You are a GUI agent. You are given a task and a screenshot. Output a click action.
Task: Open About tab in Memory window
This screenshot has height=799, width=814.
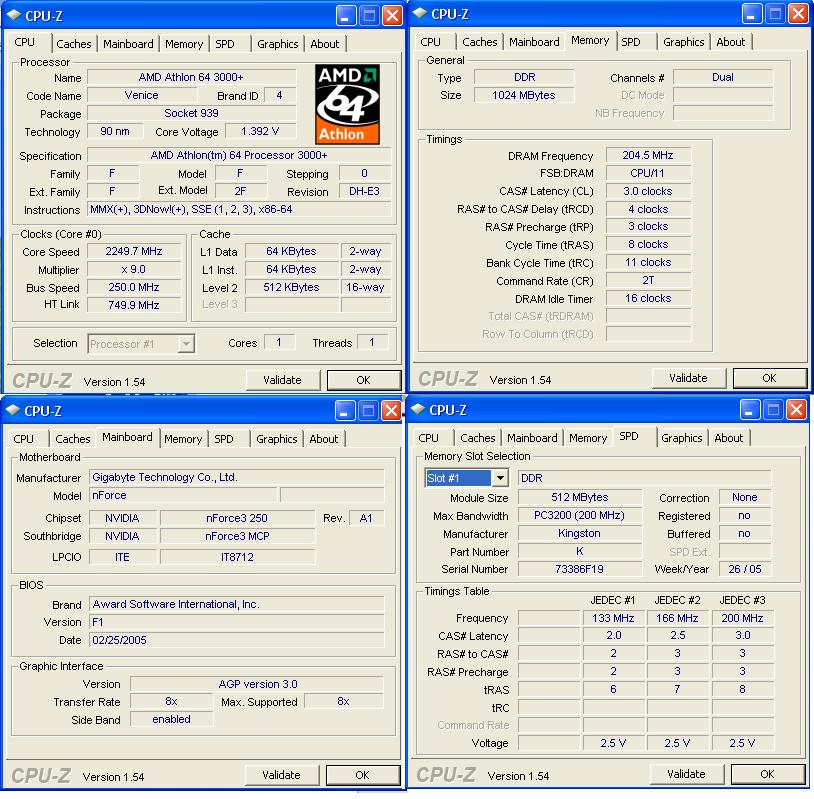point(730,42)
